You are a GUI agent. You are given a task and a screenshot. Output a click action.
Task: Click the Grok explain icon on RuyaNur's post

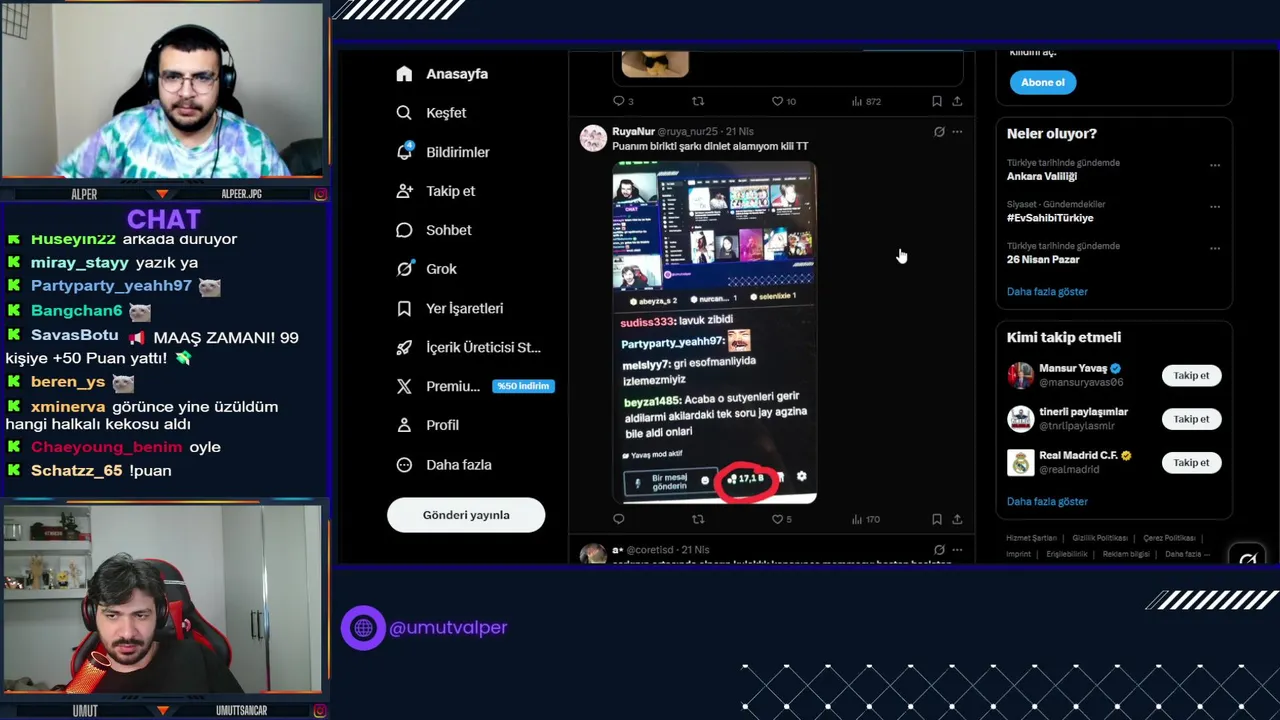tap(939, 131)
